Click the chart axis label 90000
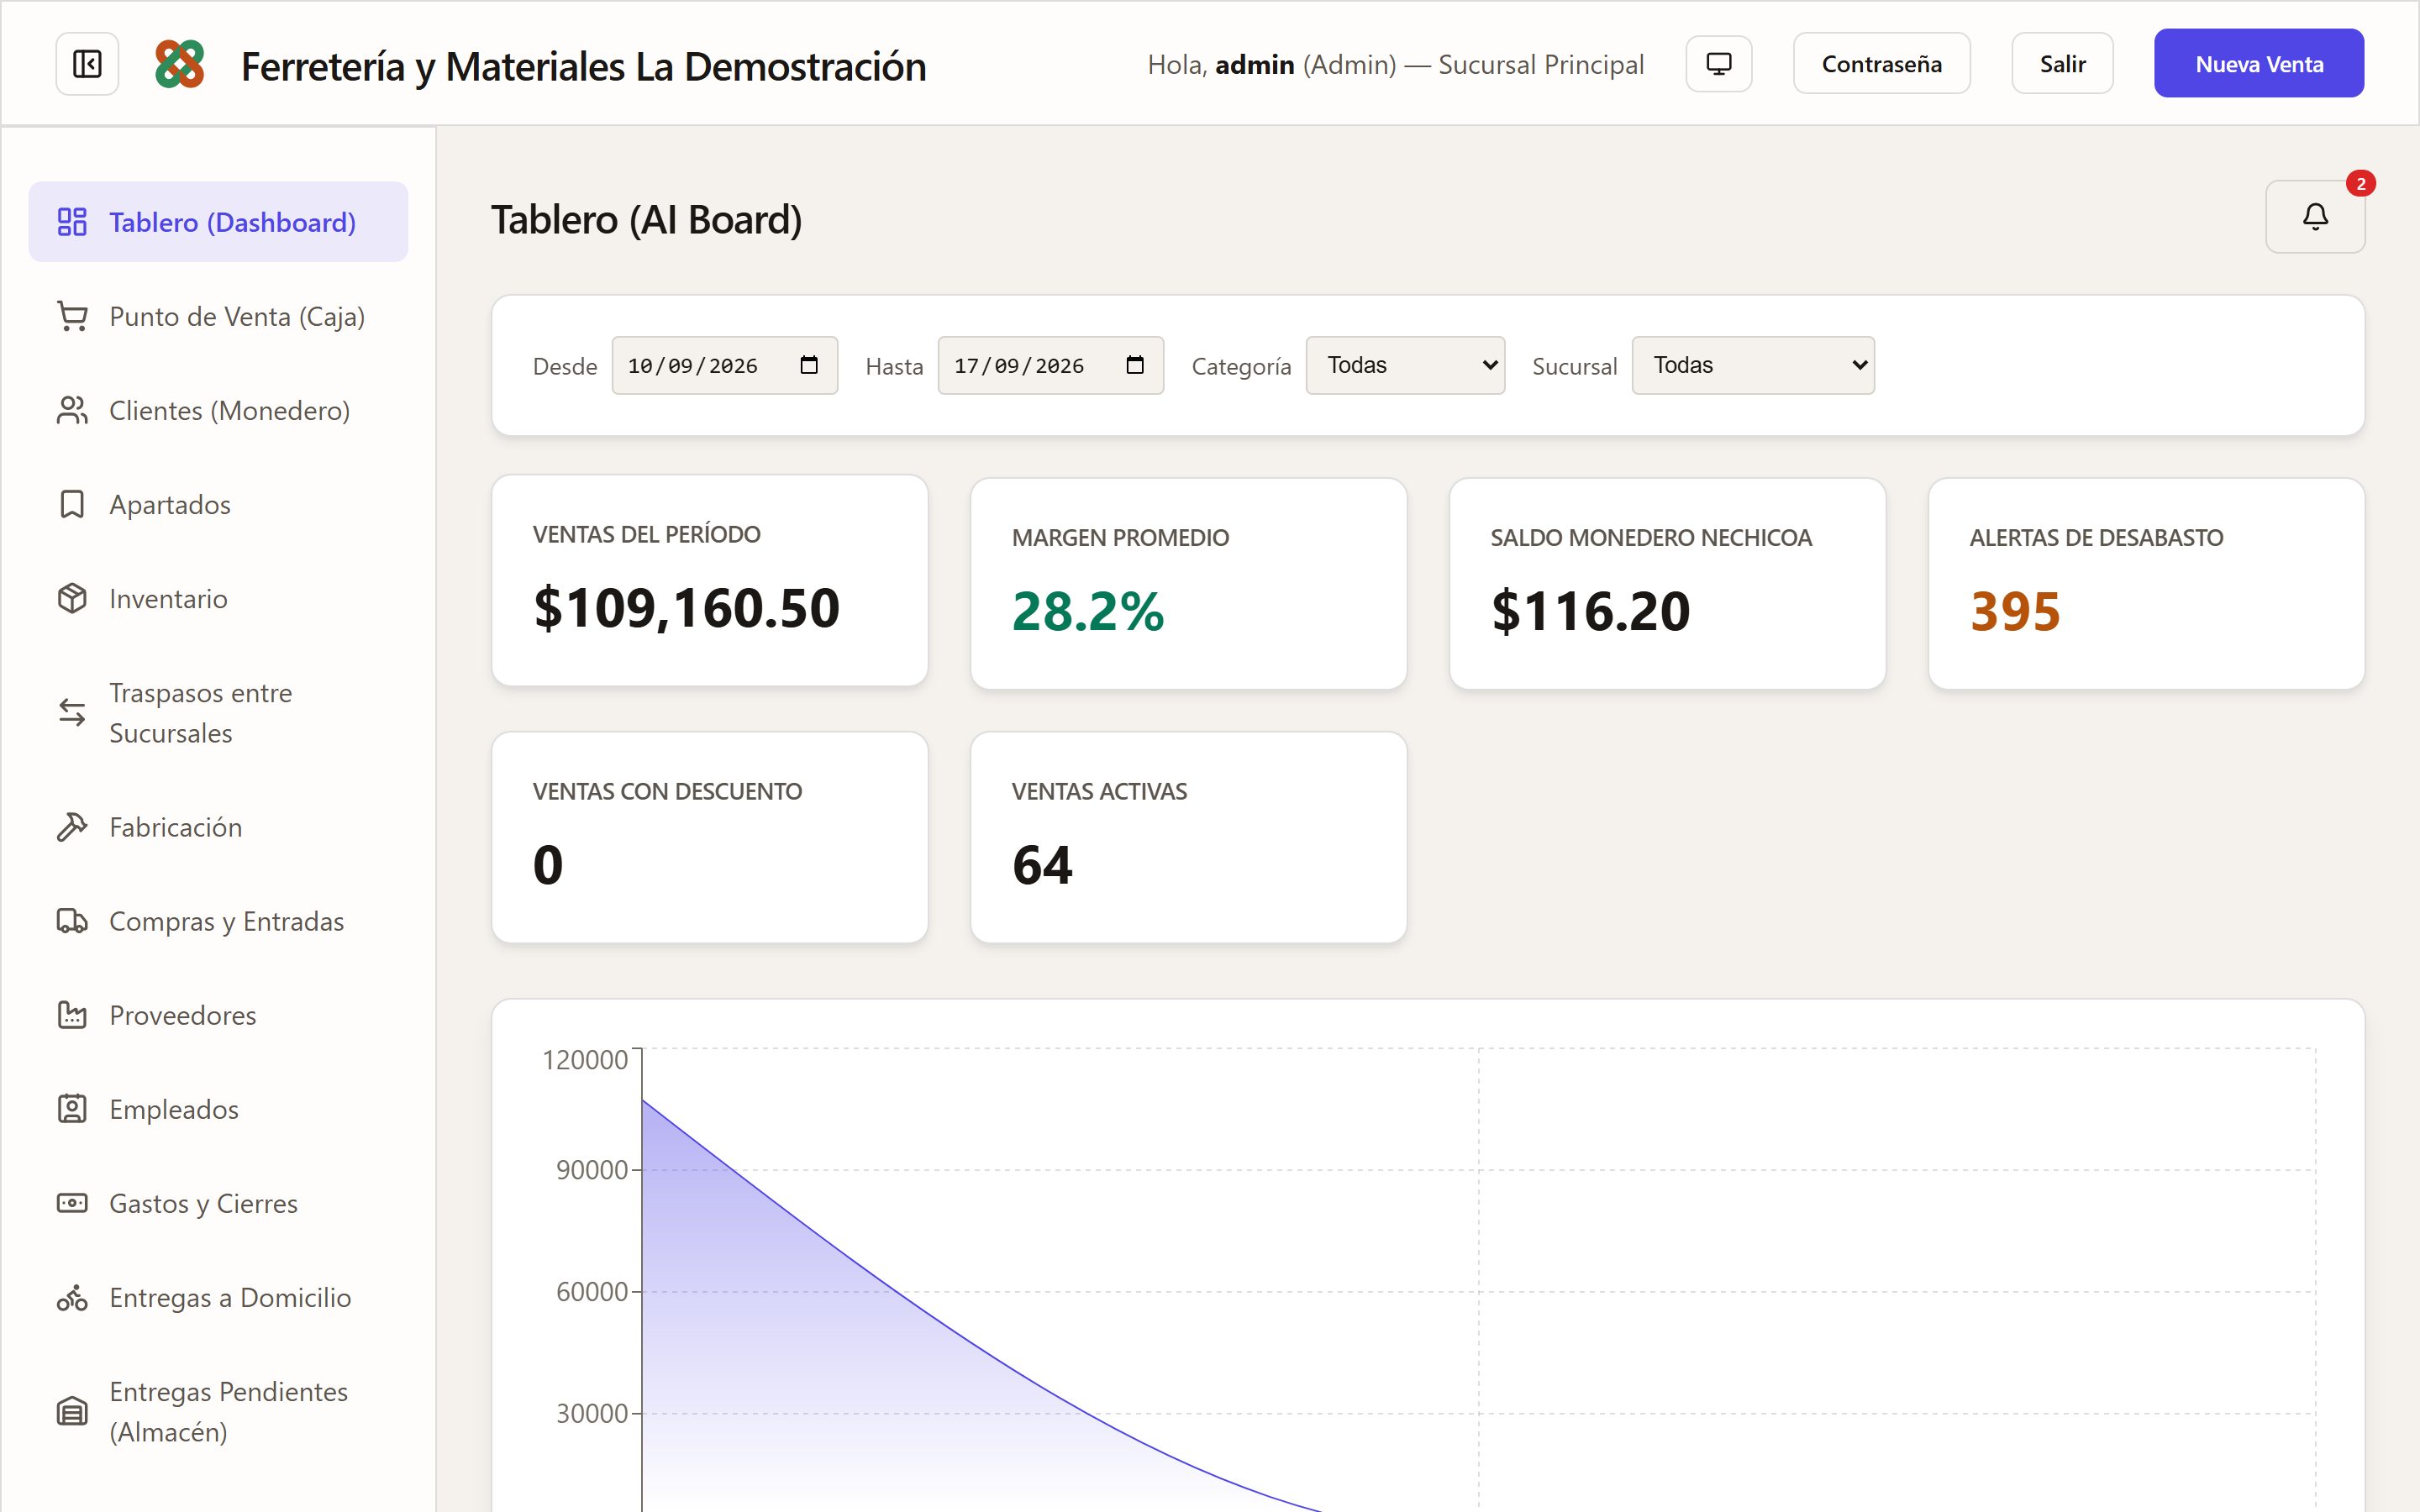The width and height of the screenshot is (2420, 1512). (592, 1170)
